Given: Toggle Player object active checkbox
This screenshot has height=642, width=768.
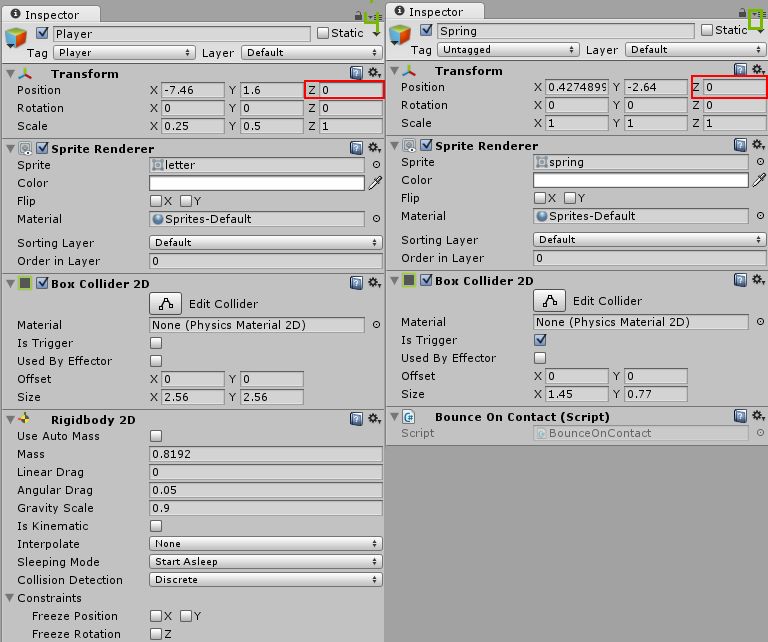Looking at the screenshot, I should (43, 33).
